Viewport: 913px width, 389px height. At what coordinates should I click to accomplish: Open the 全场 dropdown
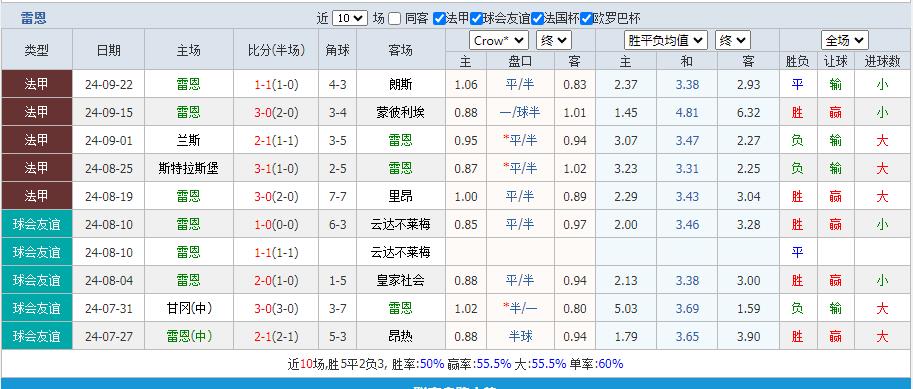(845, 40)
